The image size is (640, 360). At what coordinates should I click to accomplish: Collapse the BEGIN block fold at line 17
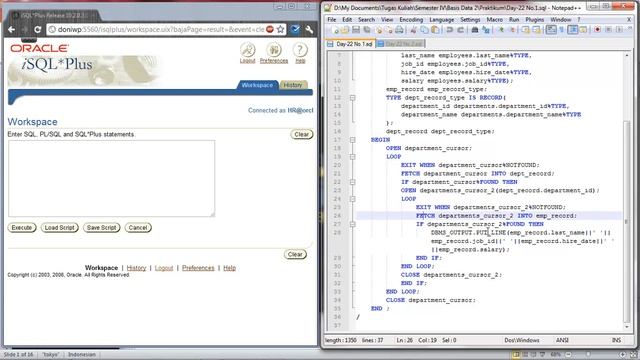[352, 140]
